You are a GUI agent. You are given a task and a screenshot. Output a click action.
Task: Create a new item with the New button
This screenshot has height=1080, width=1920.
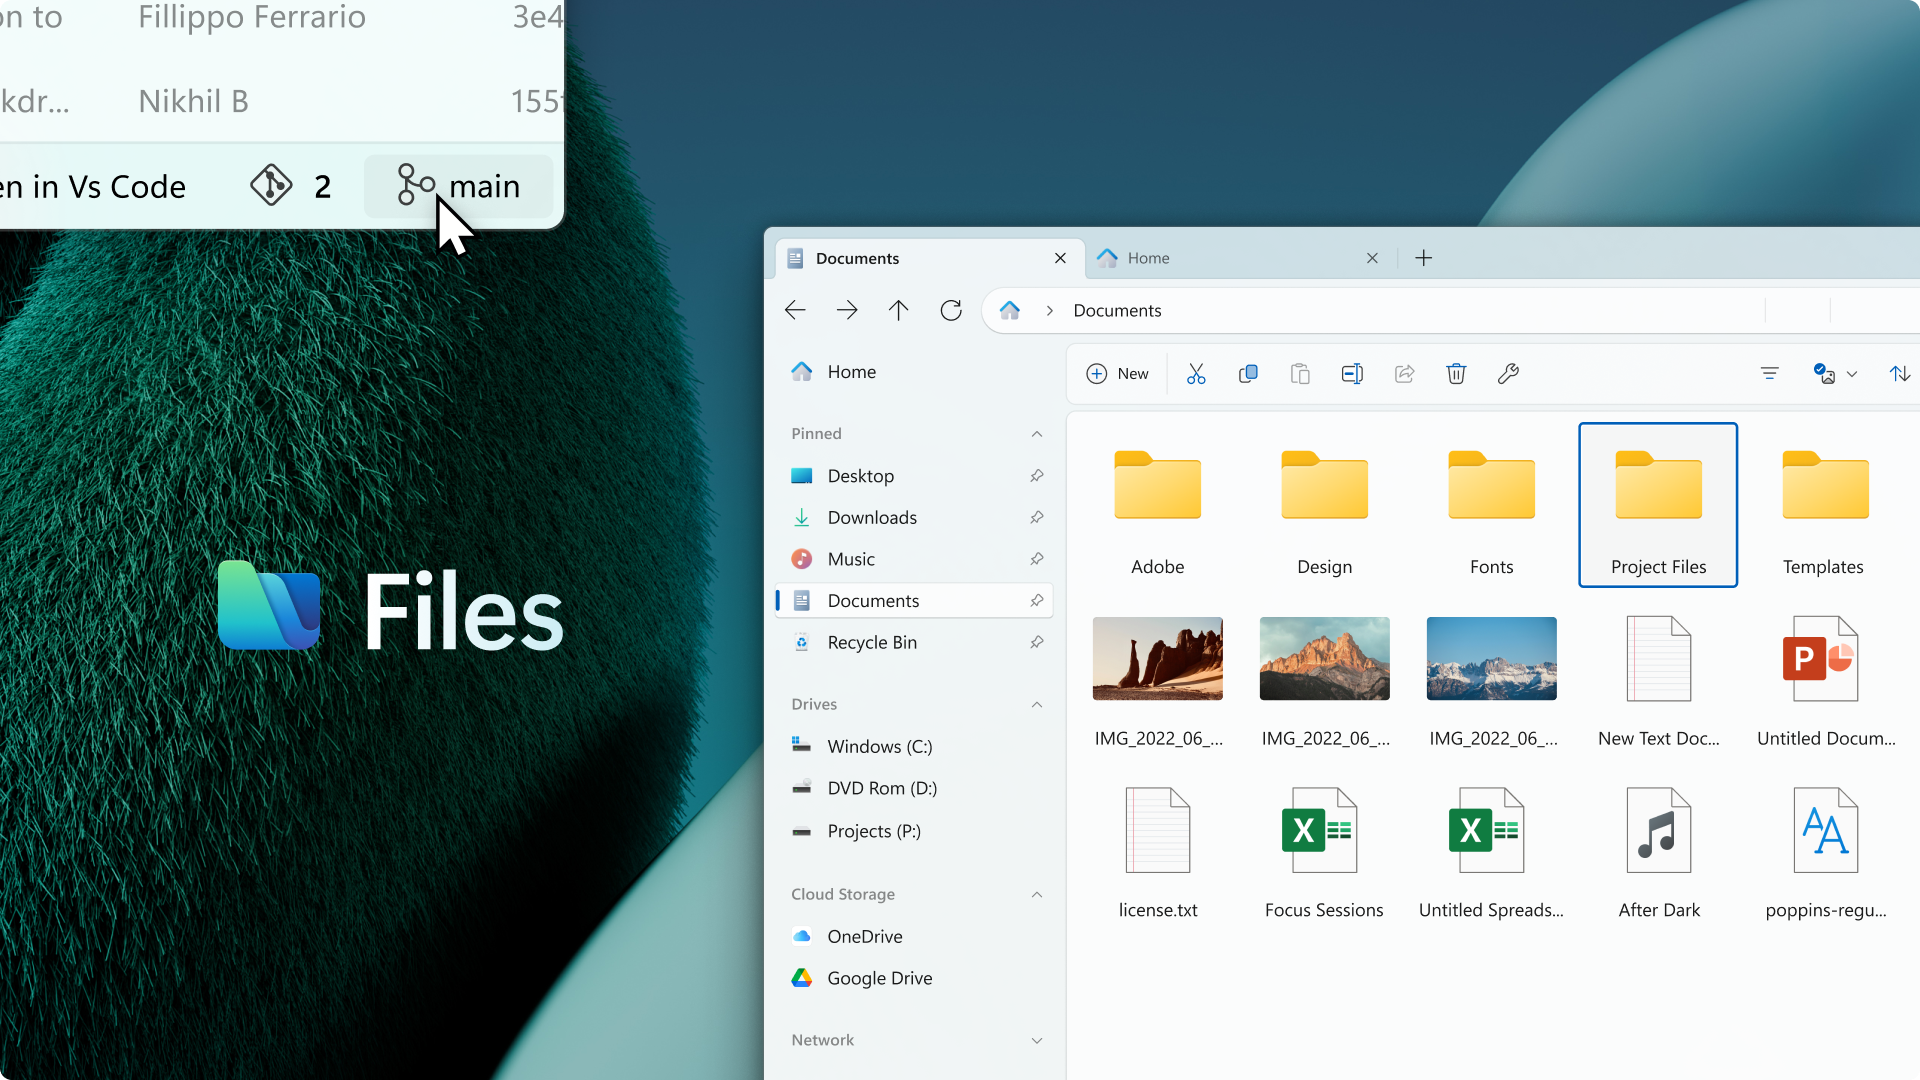click(x=1118, y=373)
